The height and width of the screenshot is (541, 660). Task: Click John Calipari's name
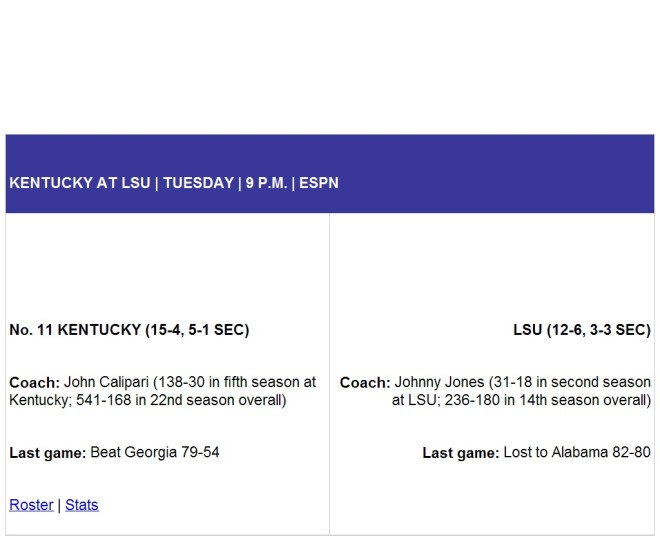(x=106, y=382)
